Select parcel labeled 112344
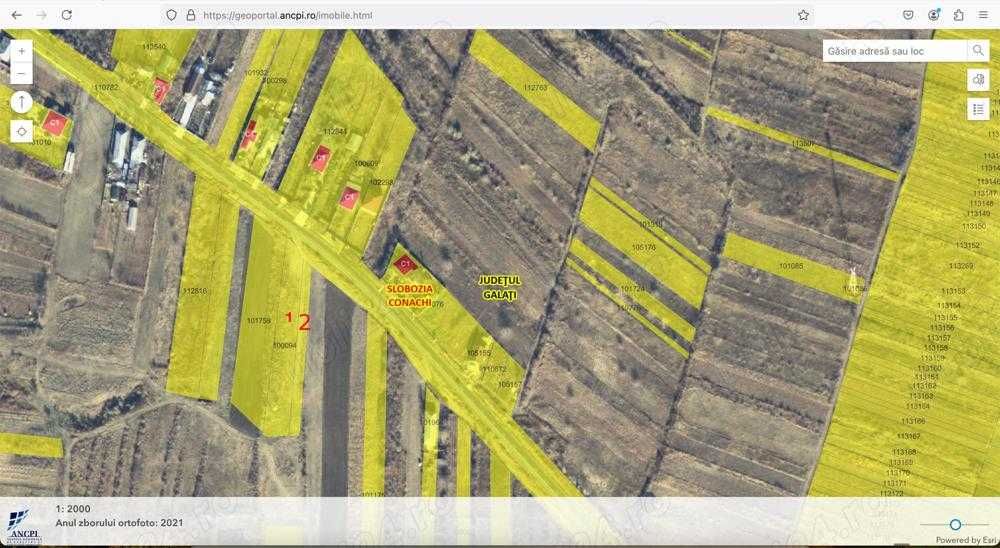The width and height of the screenshot is (1000, 548). (x=335, y=131)
